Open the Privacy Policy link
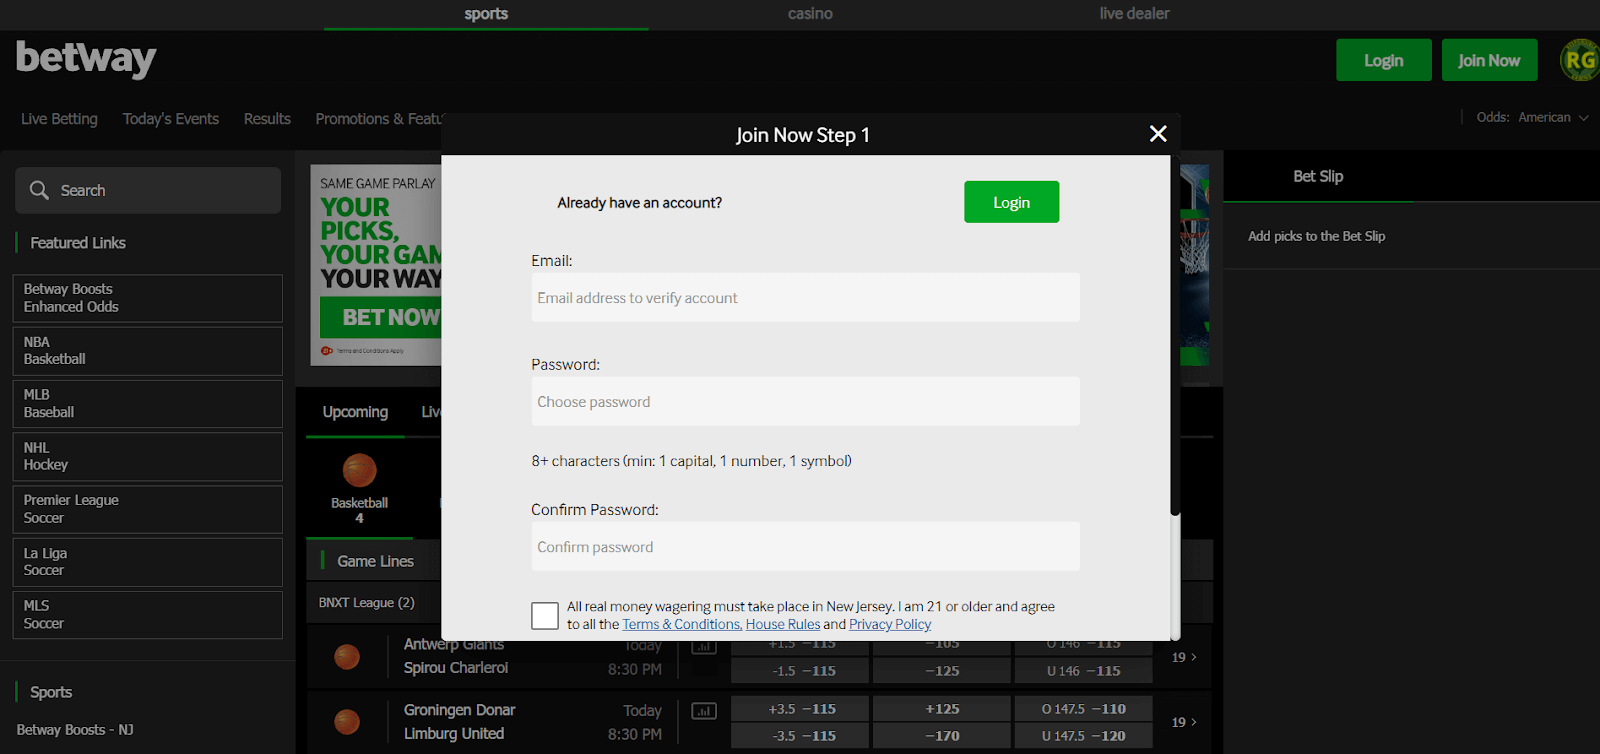1600x754 pixels. [x=889, y=625]
